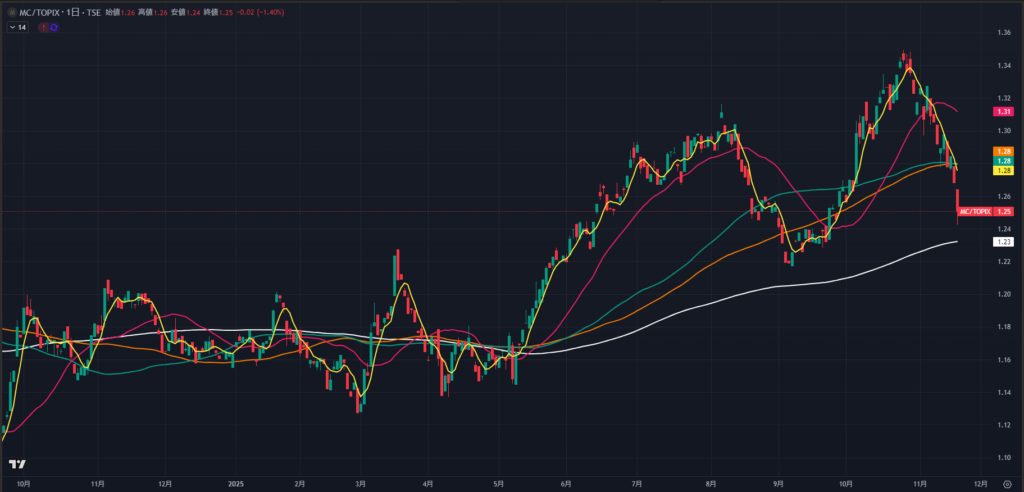Click the 1.36 level on price scale
Image resolution: width=1024 pixels, height=492 pixels.
(1004, 33)
